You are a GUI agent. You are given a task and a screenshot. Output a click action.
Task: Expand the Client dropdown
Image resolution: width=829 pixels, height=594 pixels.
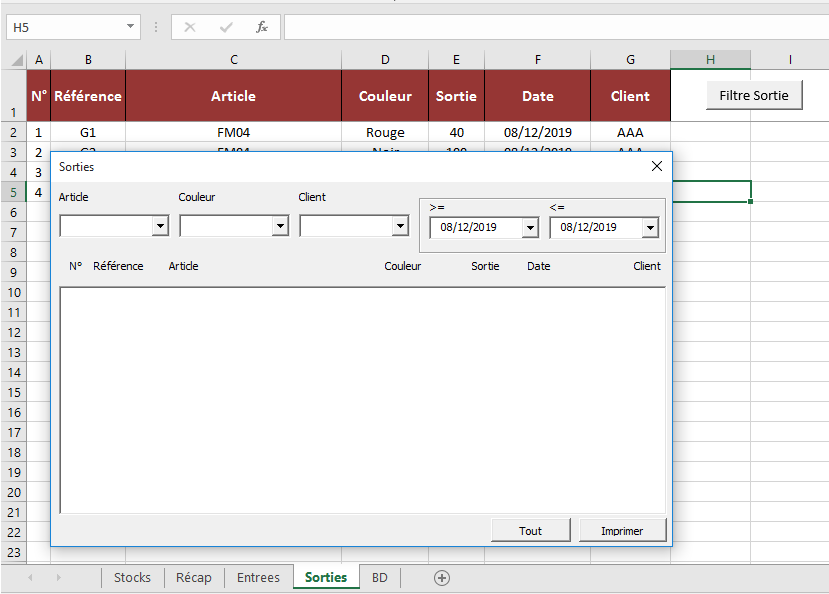click(x=400, y=227)
